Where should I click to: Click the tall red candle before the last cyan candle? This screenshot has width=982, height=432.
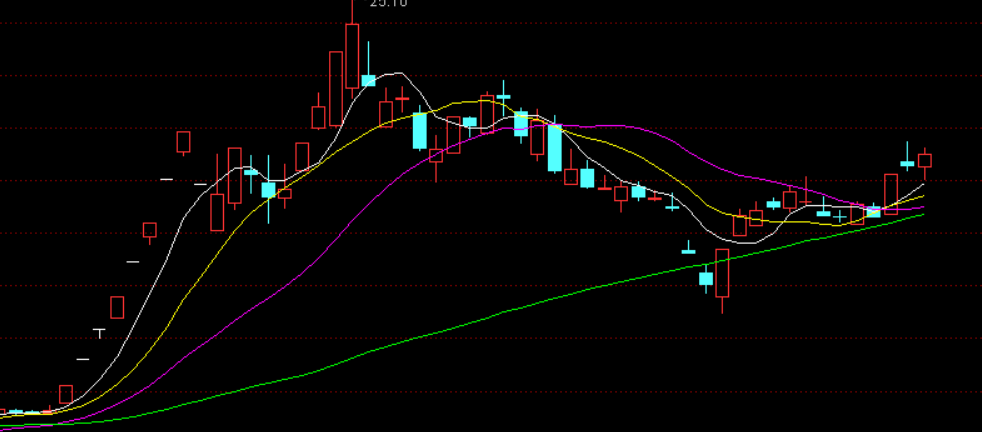point(891,193)
